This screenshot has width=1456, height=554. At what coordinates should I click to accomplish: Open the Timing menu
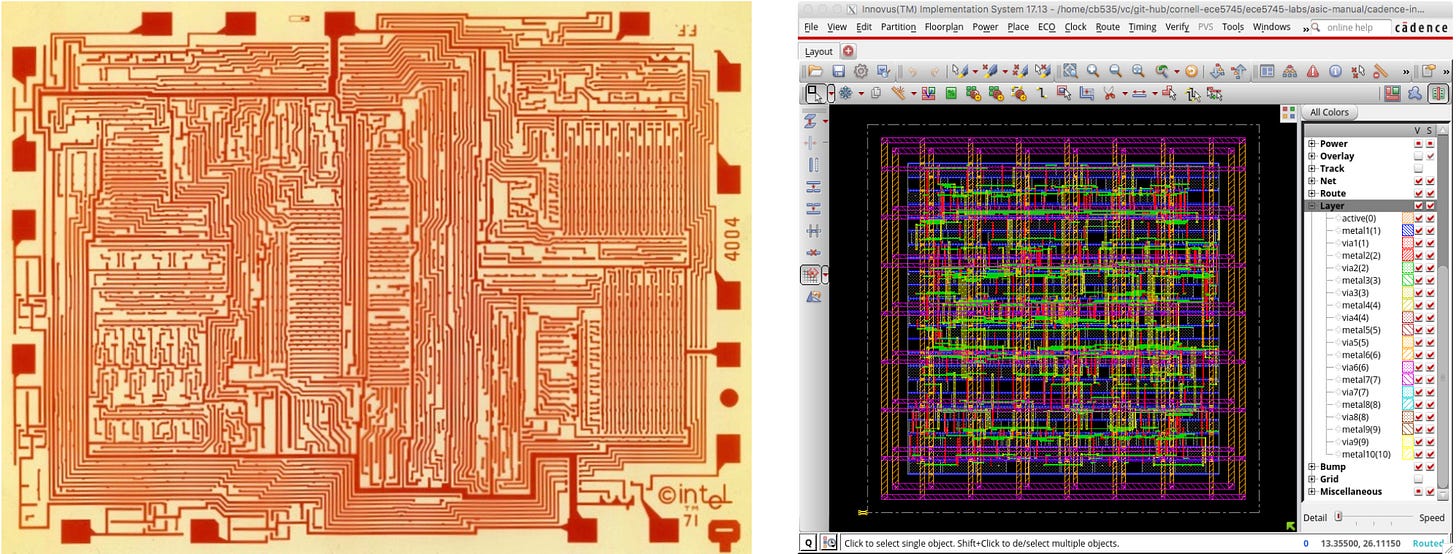tap(1142, 27)
